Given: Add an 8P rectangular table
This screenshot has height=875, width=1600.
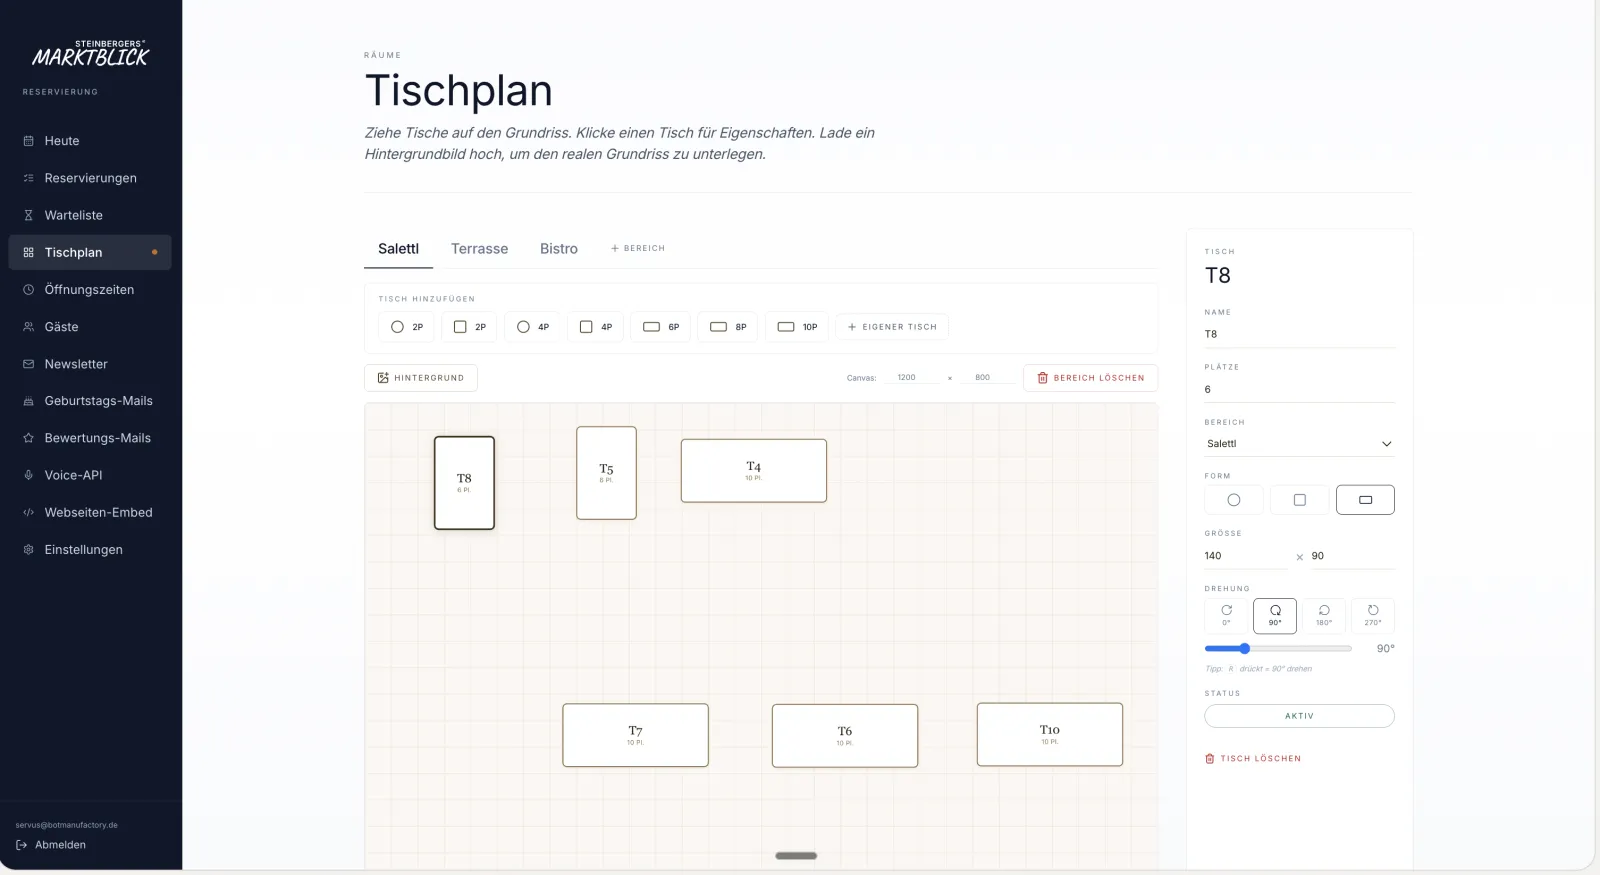Looking at the screenshot, I should (727, 327).
